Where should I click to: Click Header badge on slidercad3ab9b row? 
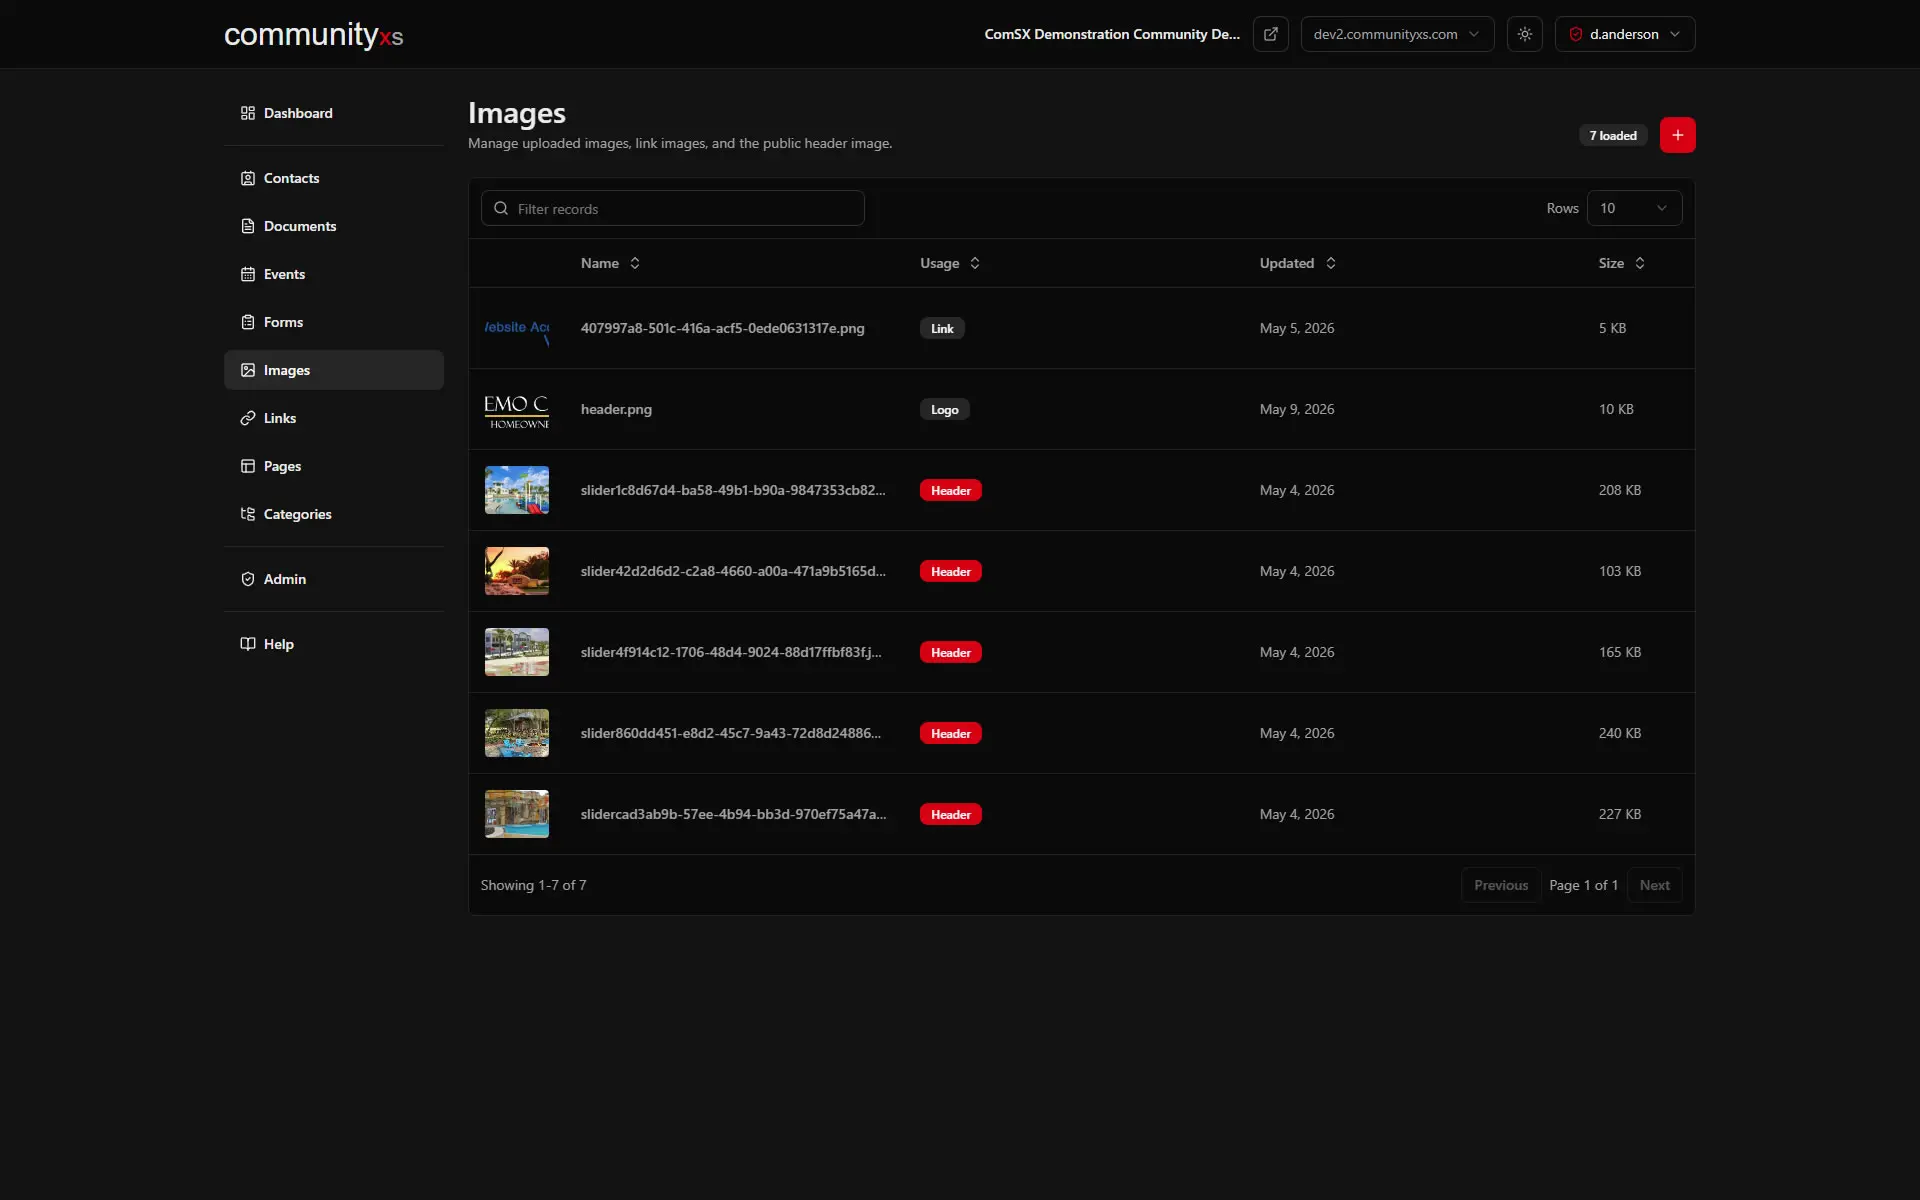click(x=951, y=814)
